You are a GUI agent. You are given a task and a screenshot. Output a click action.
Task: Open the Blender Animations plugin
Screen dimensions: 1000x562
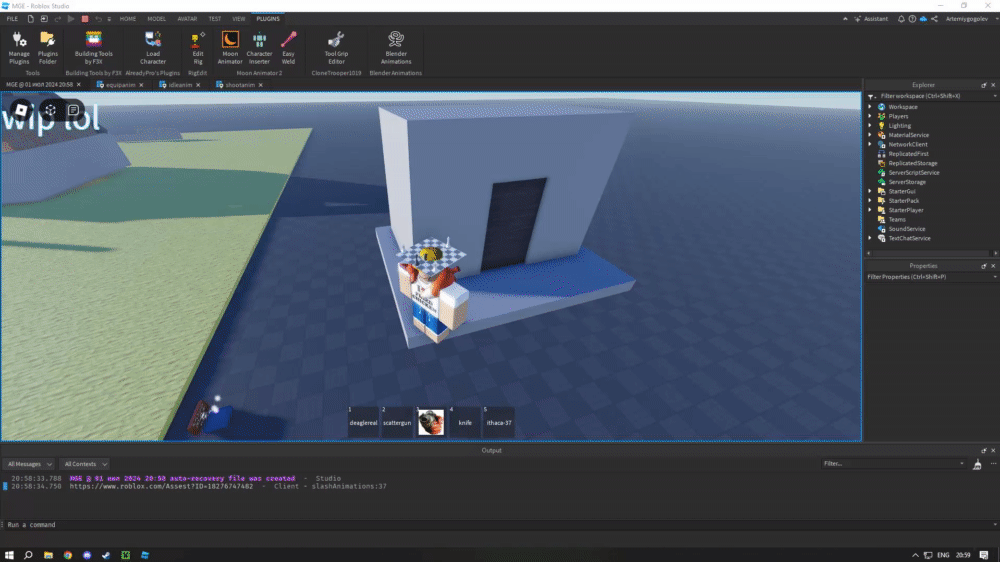395,48
